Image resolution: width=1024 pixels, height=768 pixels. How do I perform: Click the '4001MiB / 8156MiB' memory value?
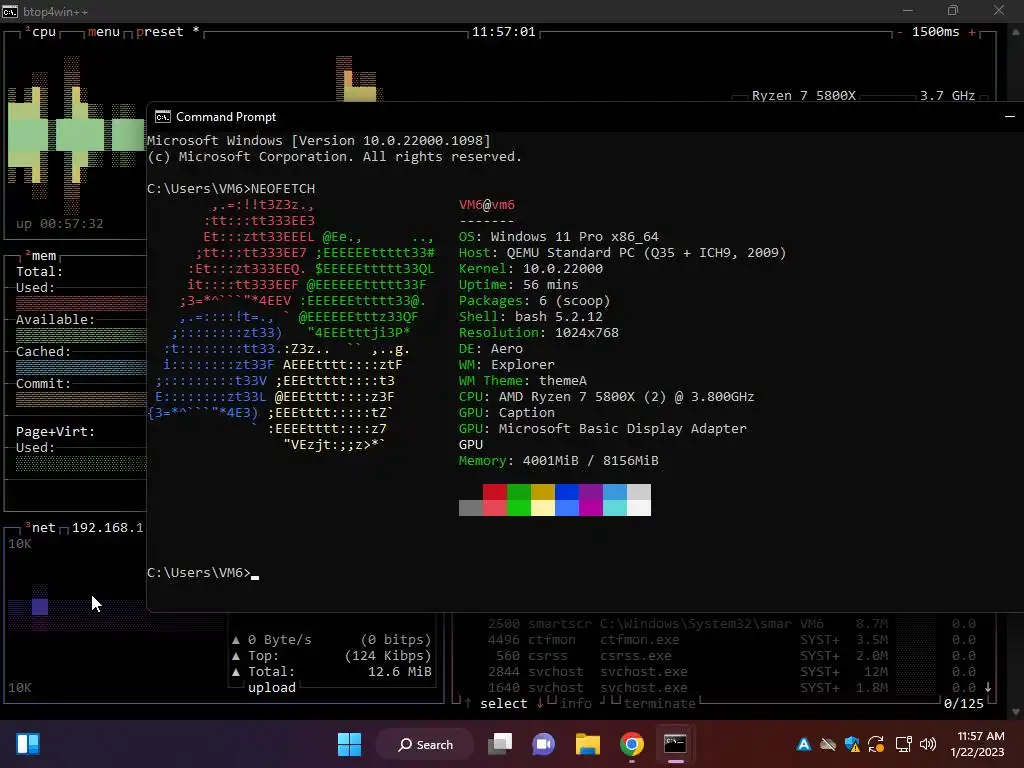(590, 460)
